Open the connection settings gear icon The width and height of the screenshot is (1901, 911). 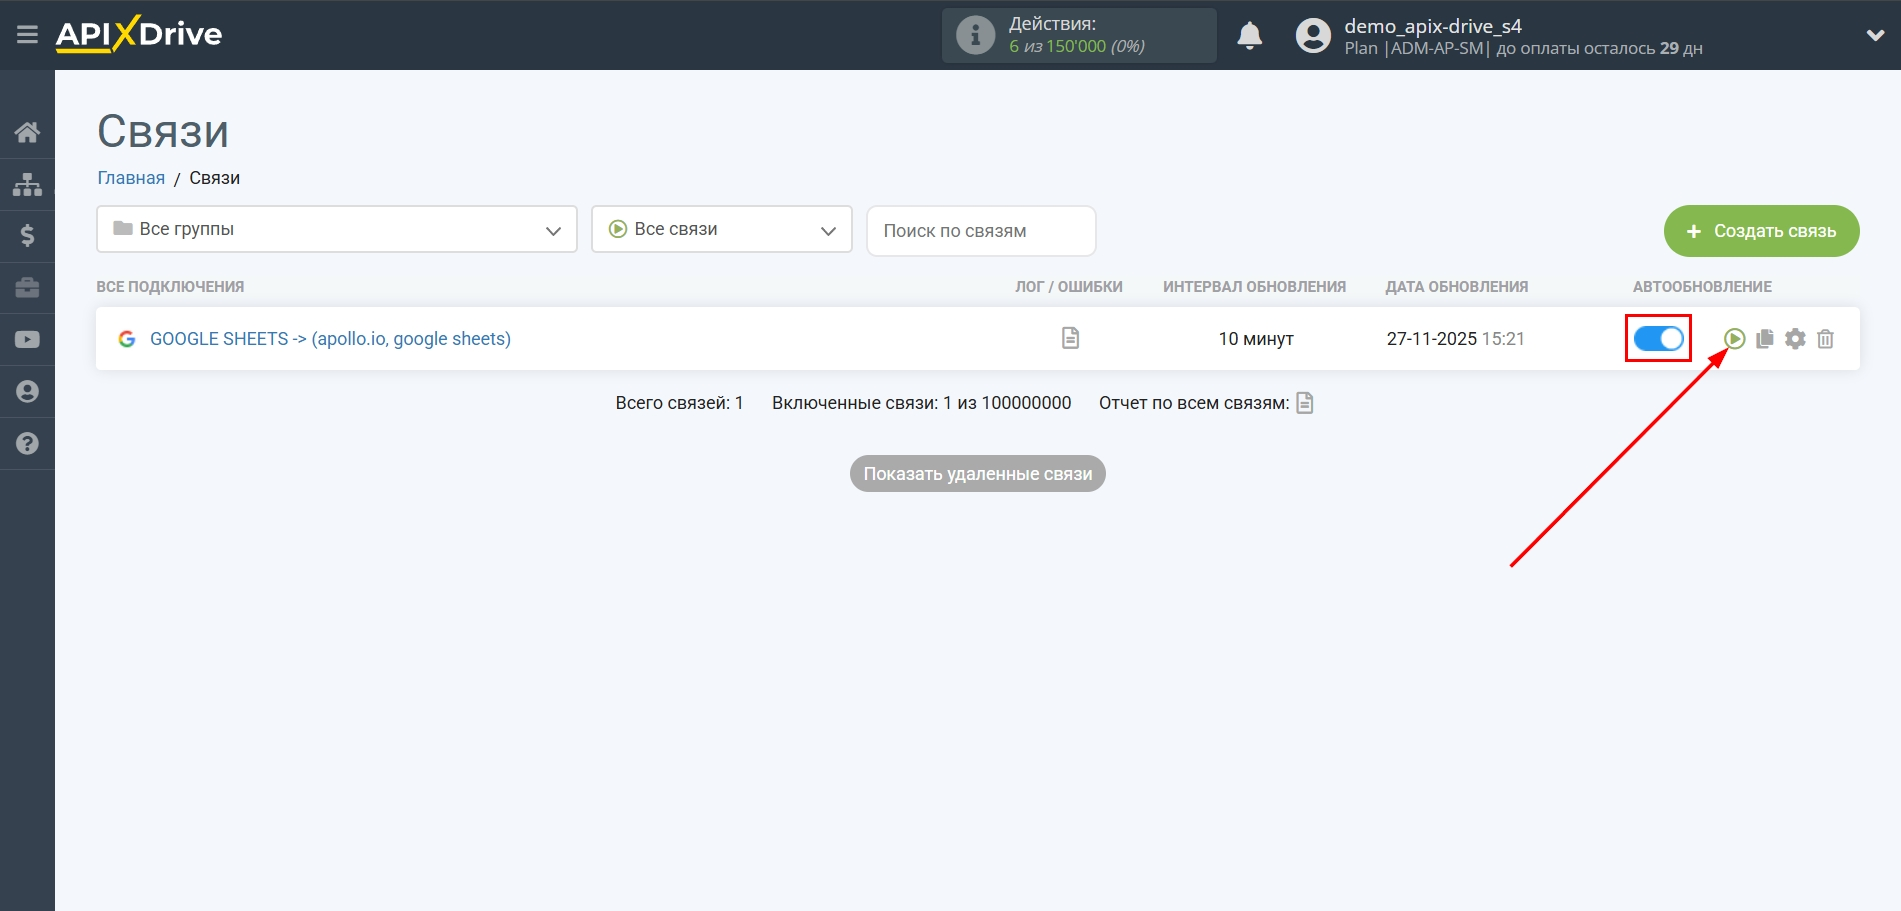pyautogui.click(x=1795, y=339)
